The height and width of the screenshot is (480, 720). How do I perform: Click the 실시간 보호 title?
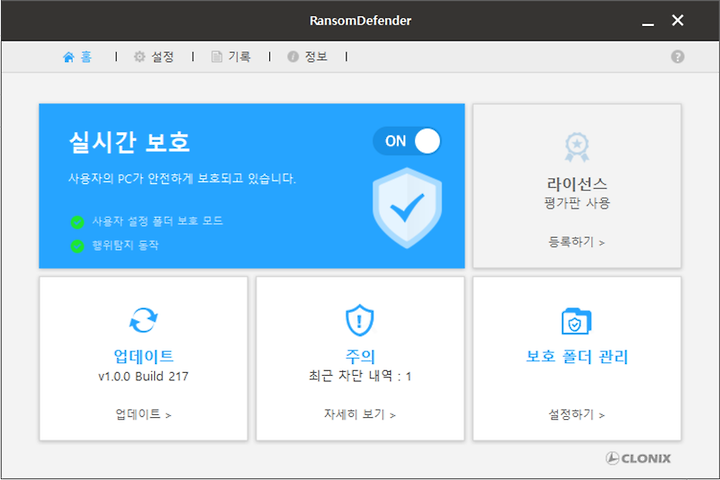pyautogui.click(x=129, y=142)
